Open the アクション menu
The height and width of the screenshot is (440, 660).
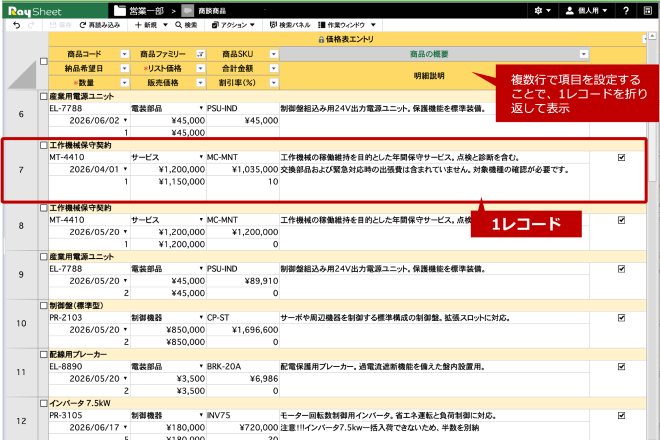coord(233,25)
